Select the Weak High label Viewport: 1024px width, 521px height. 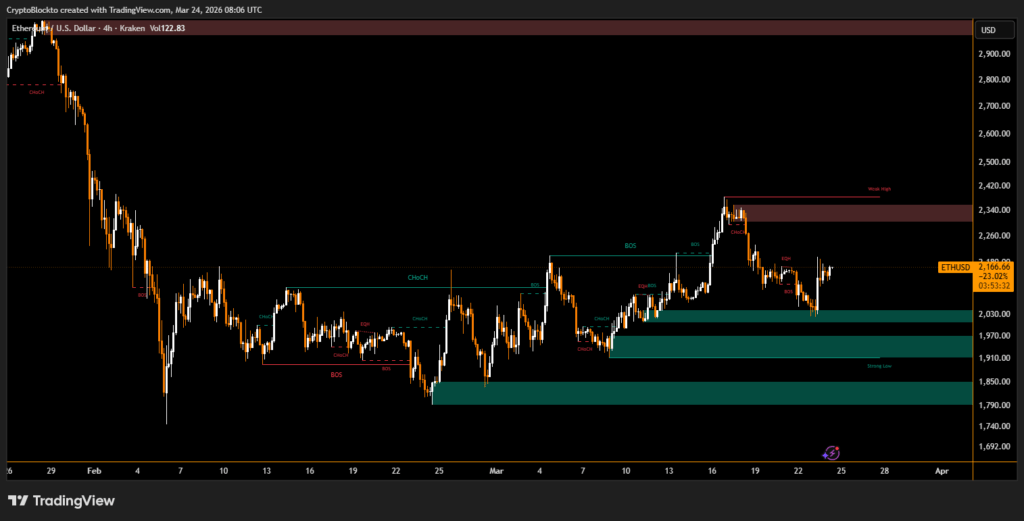tap(879, 188)
